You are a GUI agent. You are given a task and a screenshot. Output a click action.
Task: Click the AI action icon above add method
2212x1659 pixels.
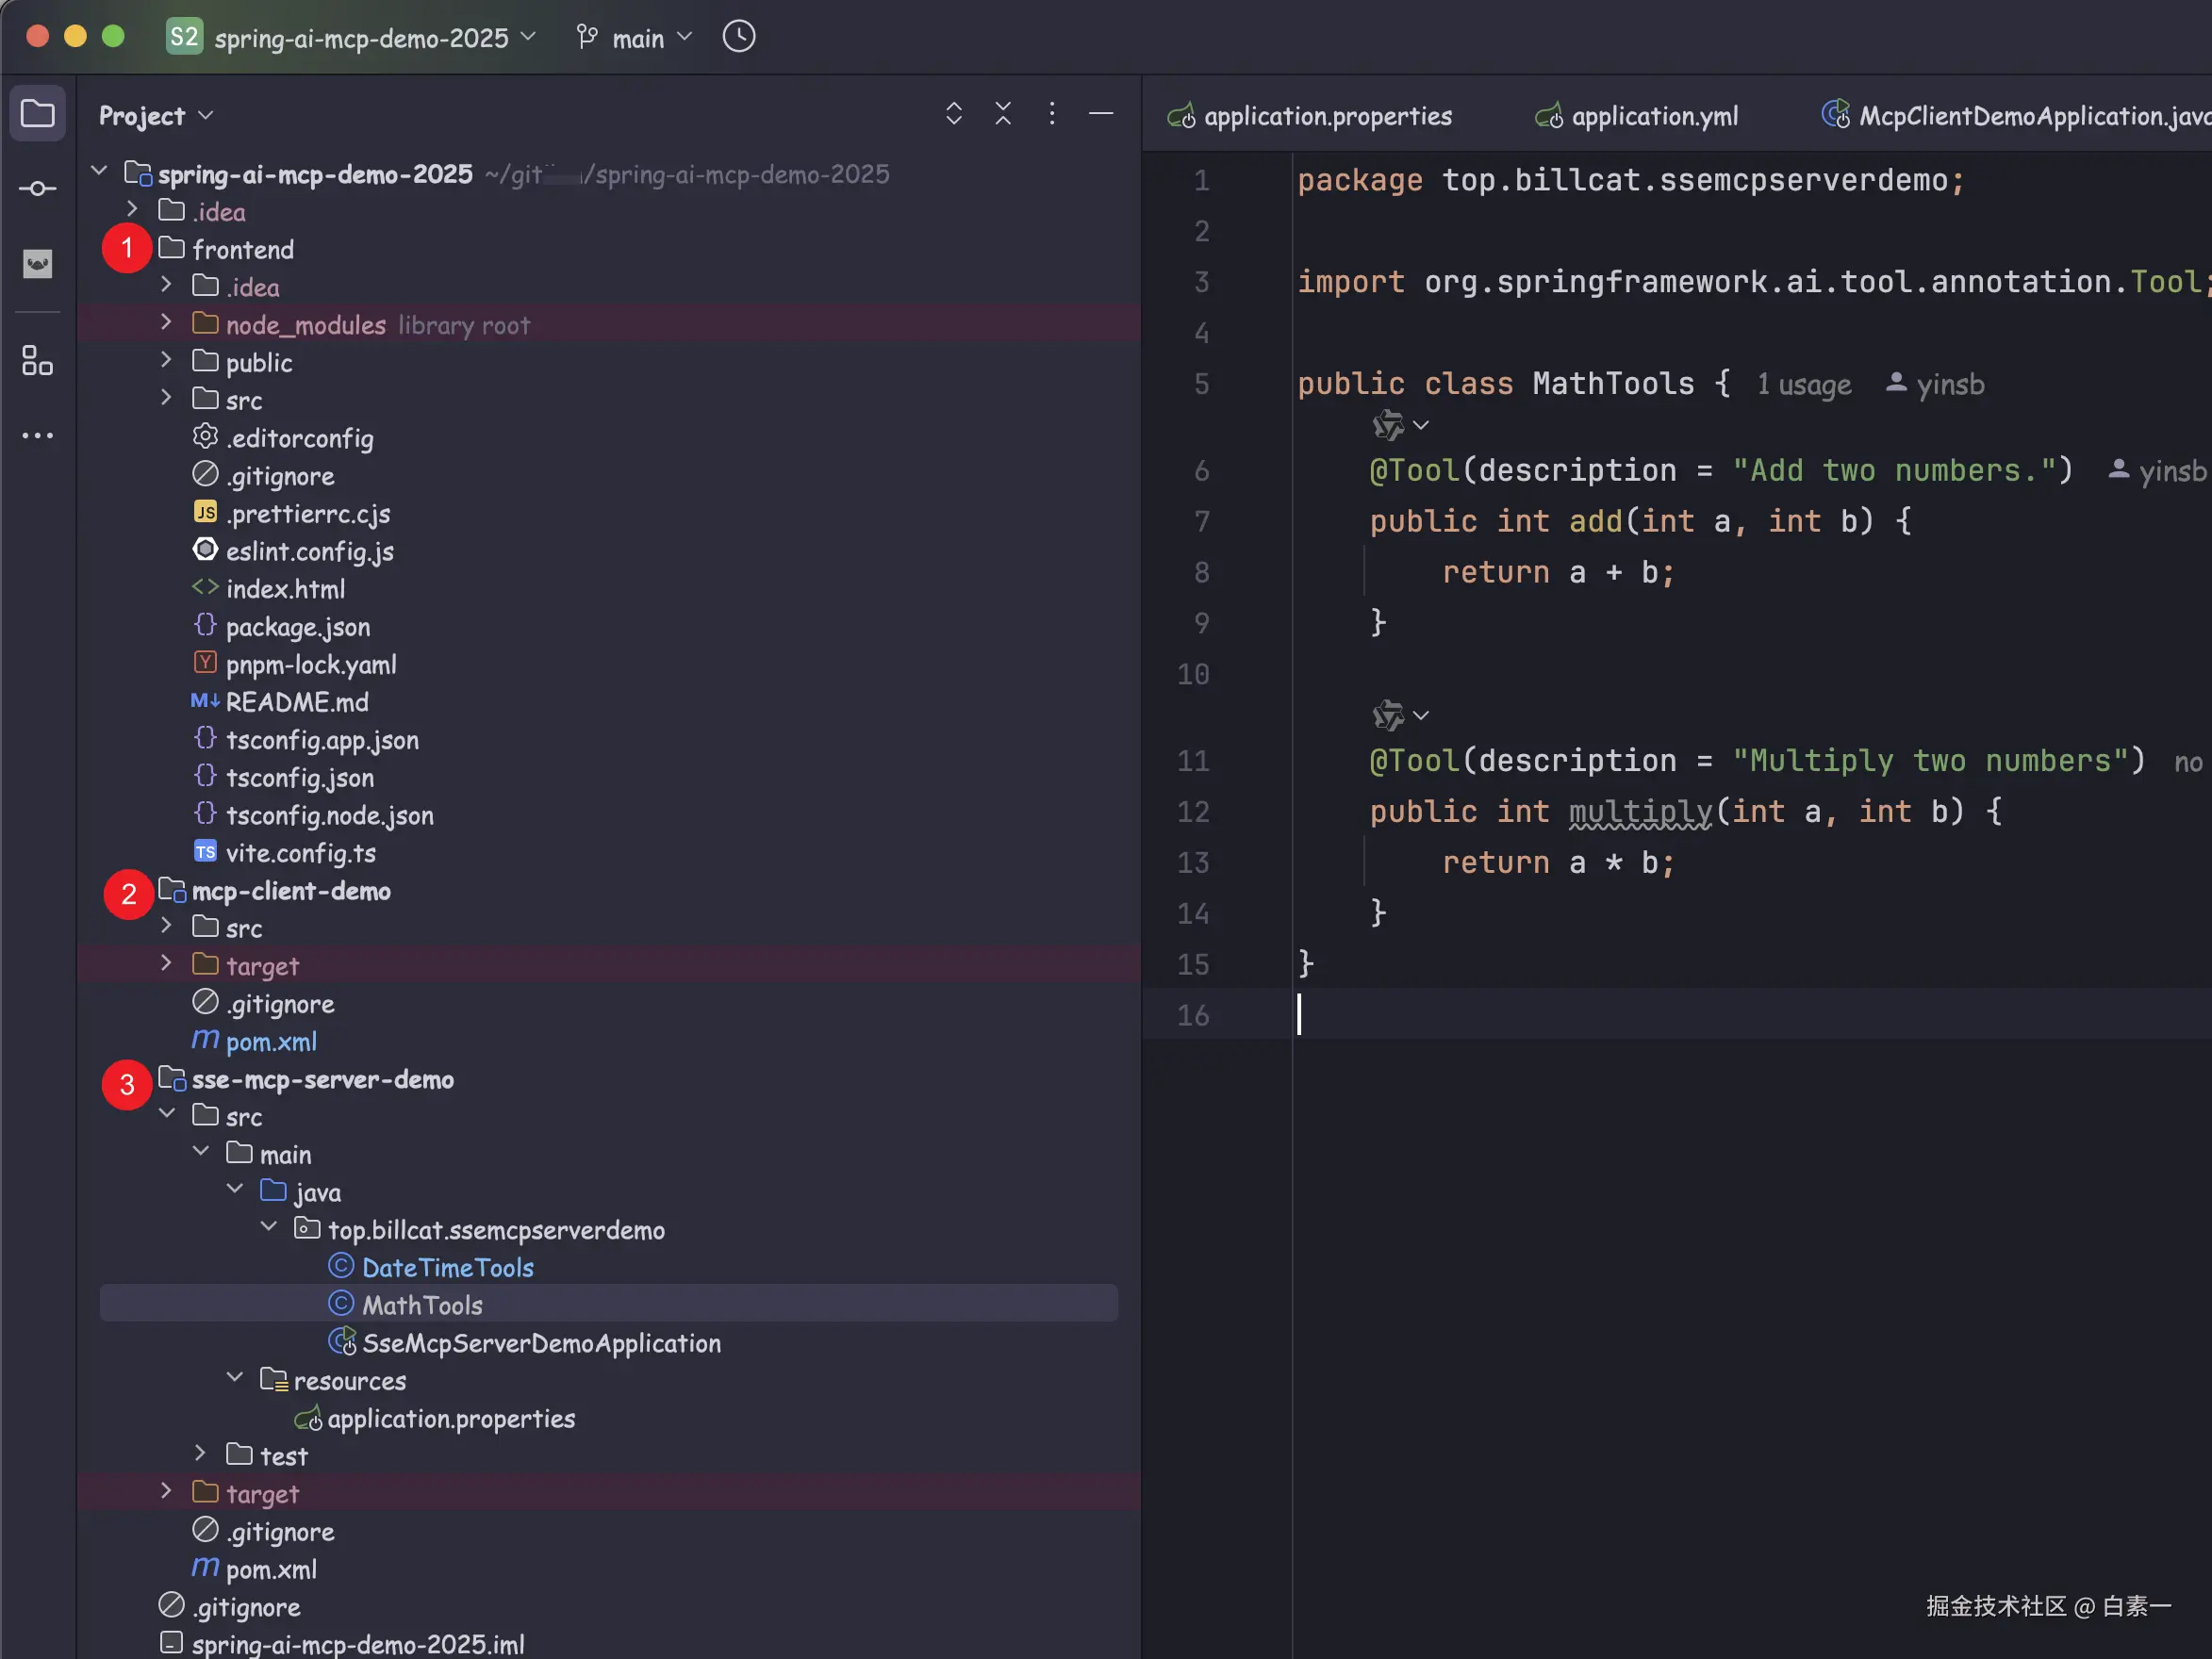click(x=1389, y=426)
